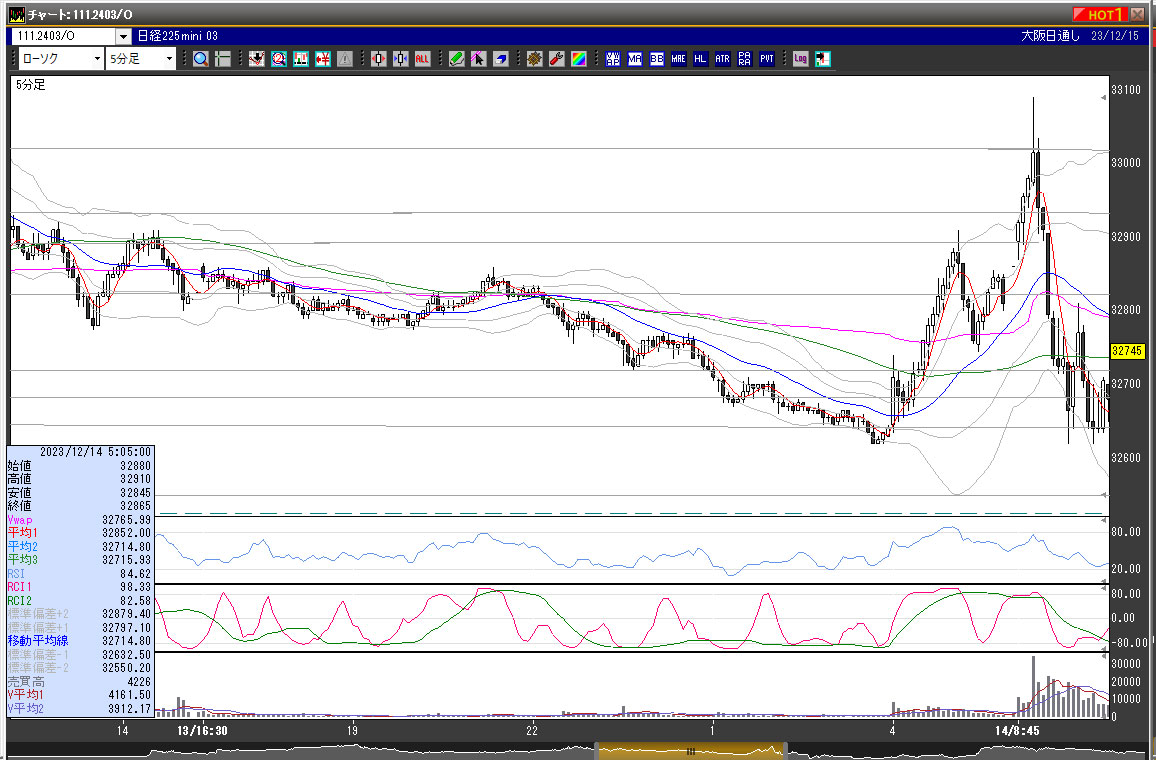Toggle the MA moving average indicator
1156x760 pixels.
point(635,59)
